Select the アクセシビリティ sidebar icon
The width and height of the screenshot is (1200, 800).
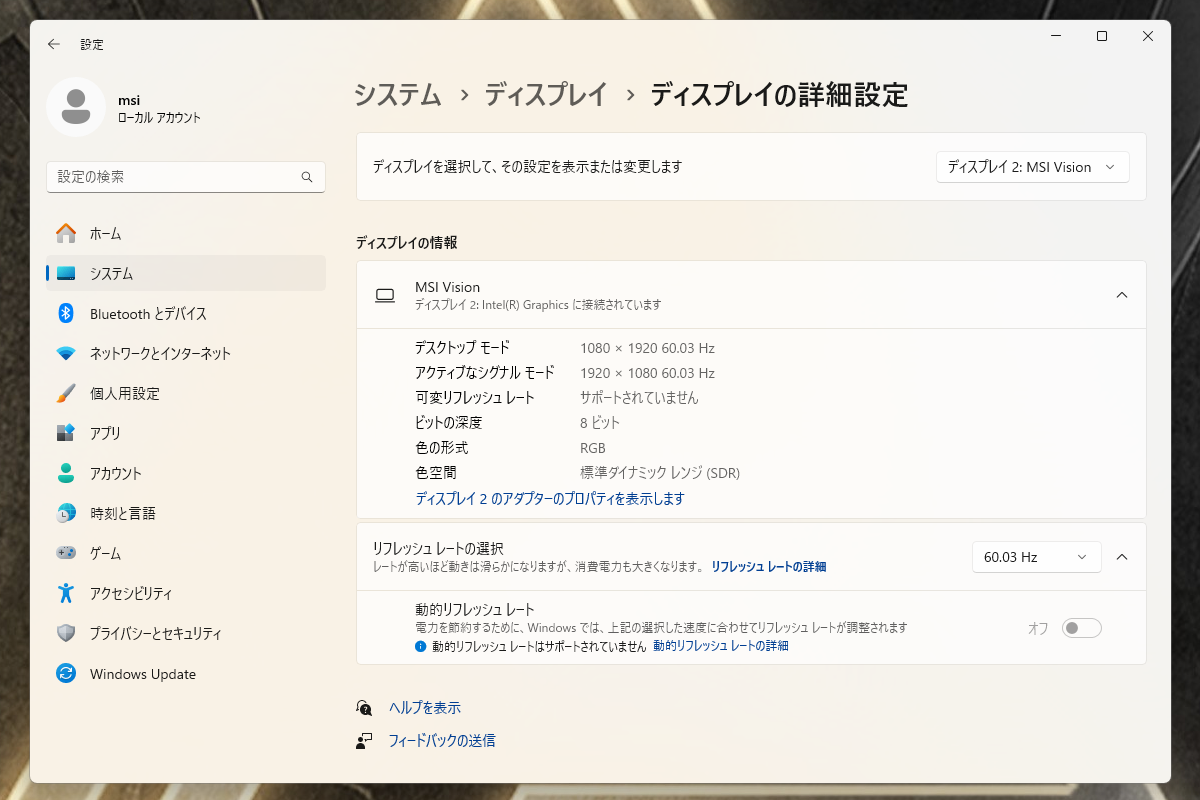65,593
